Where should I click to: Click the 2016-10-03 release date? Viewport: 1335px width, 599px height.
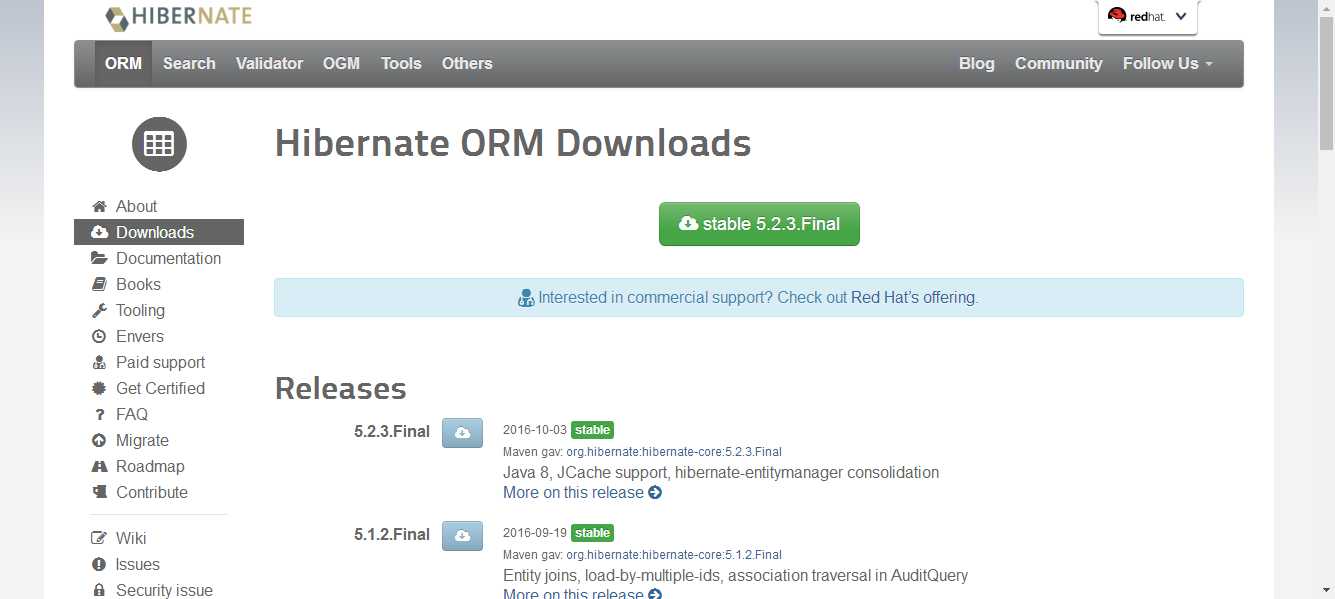pyautogui.click(x=535, y=430)
